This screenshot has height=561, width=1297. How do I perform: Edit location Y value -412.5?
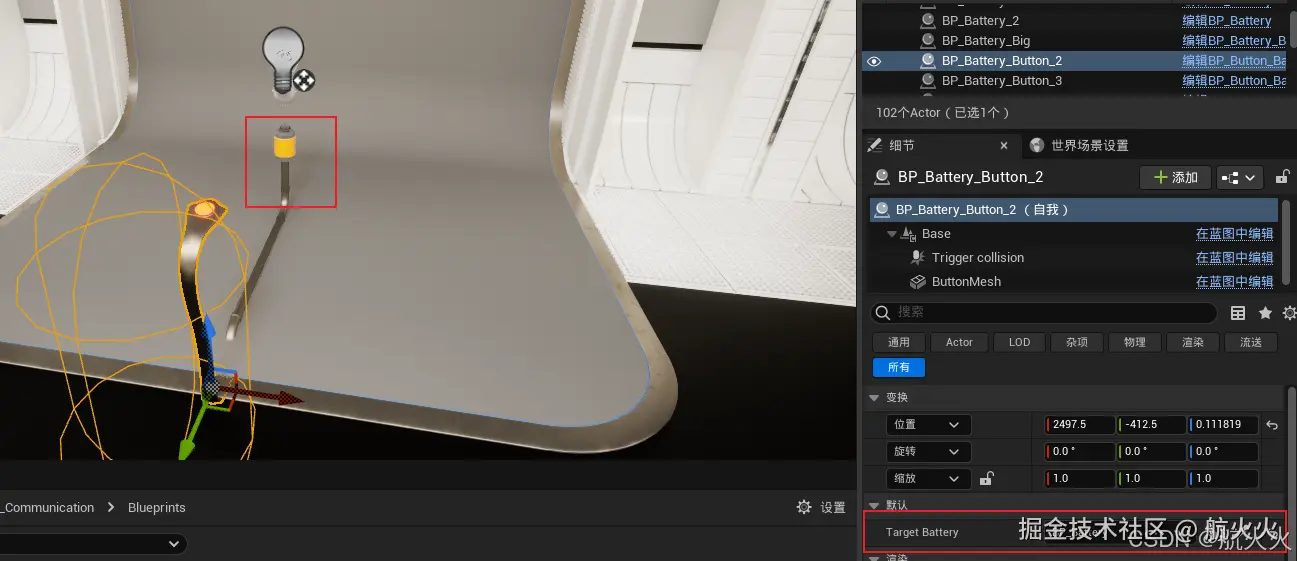1152,425
